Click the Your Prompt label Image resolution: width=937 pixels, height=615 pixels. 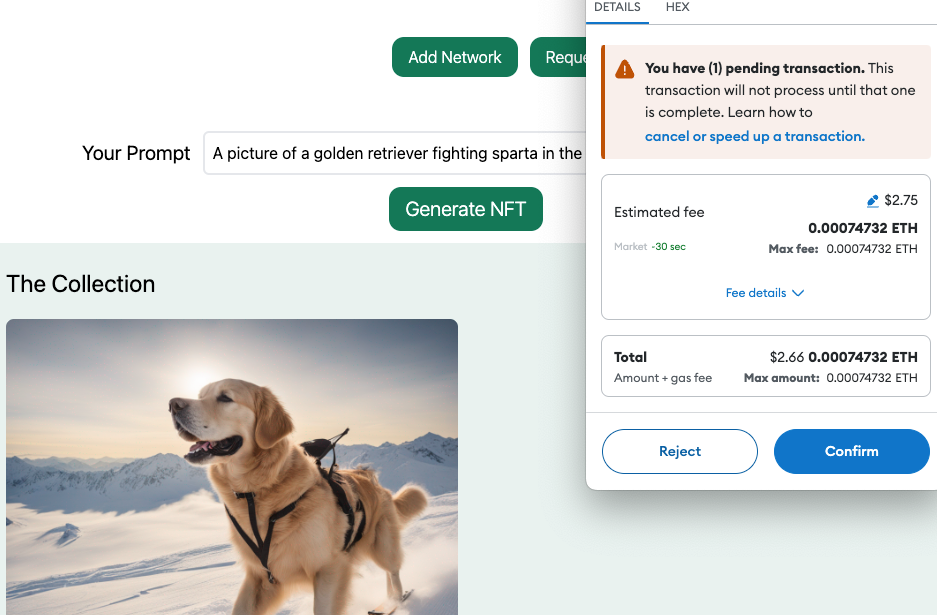136,153
